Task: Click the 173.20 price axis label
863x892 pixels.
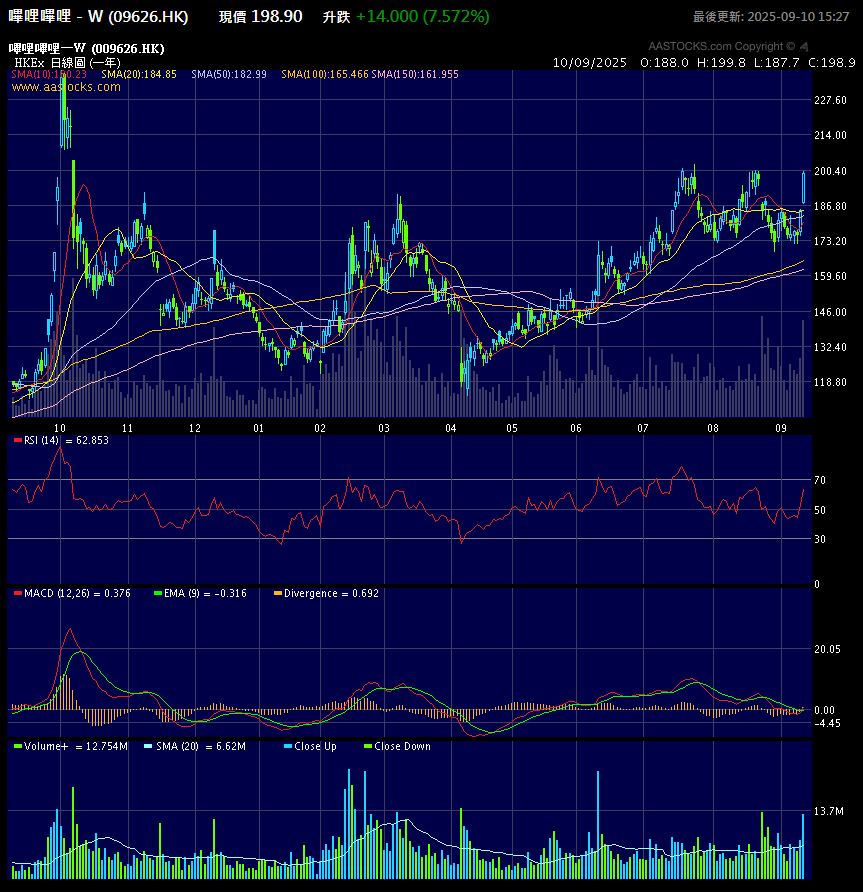Action: tap(831, 241)
